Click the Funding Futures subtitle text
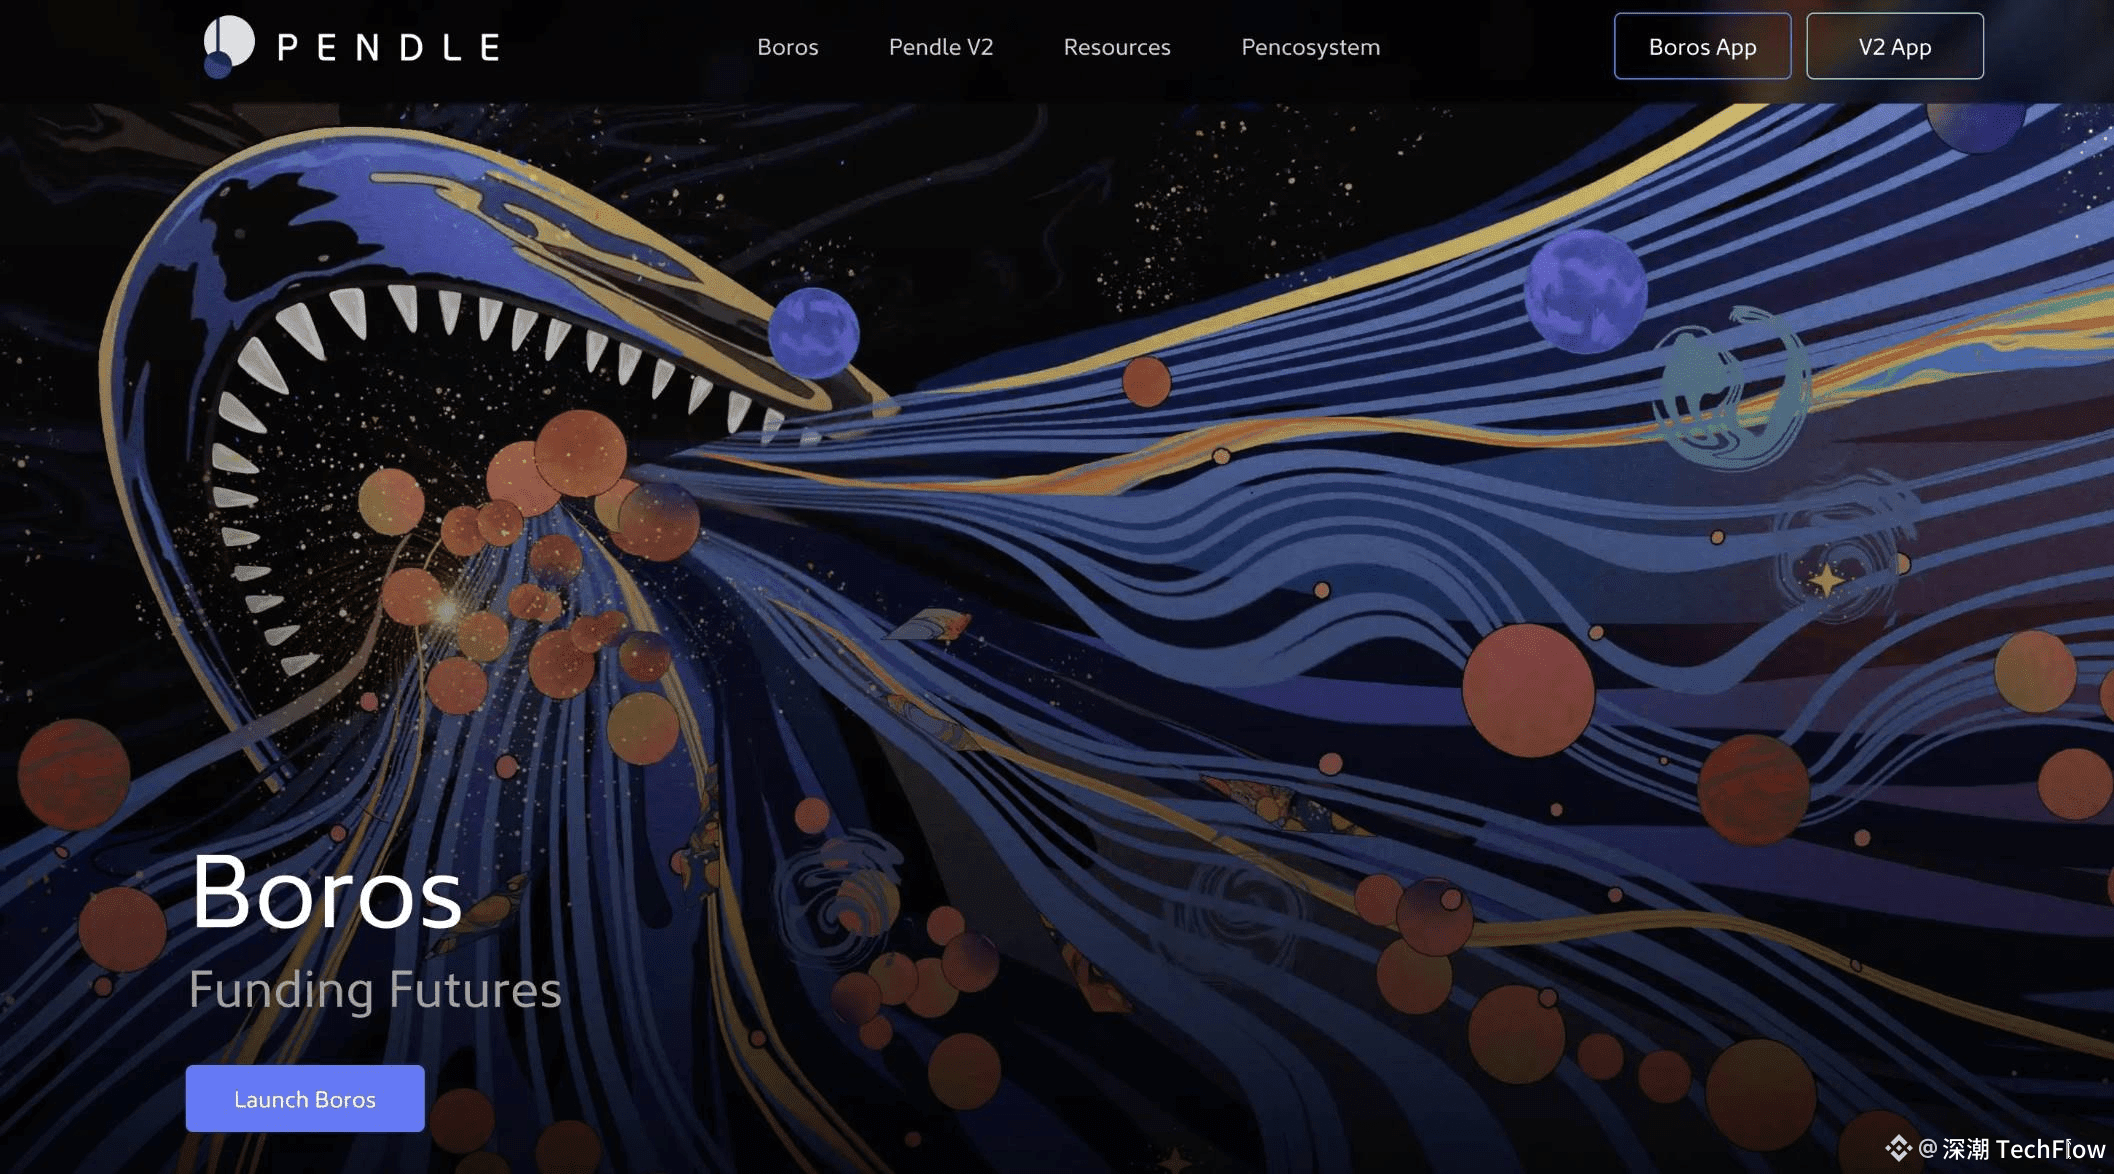The height and width of the screenshot is (1174, 2114). tap(375, 989)
